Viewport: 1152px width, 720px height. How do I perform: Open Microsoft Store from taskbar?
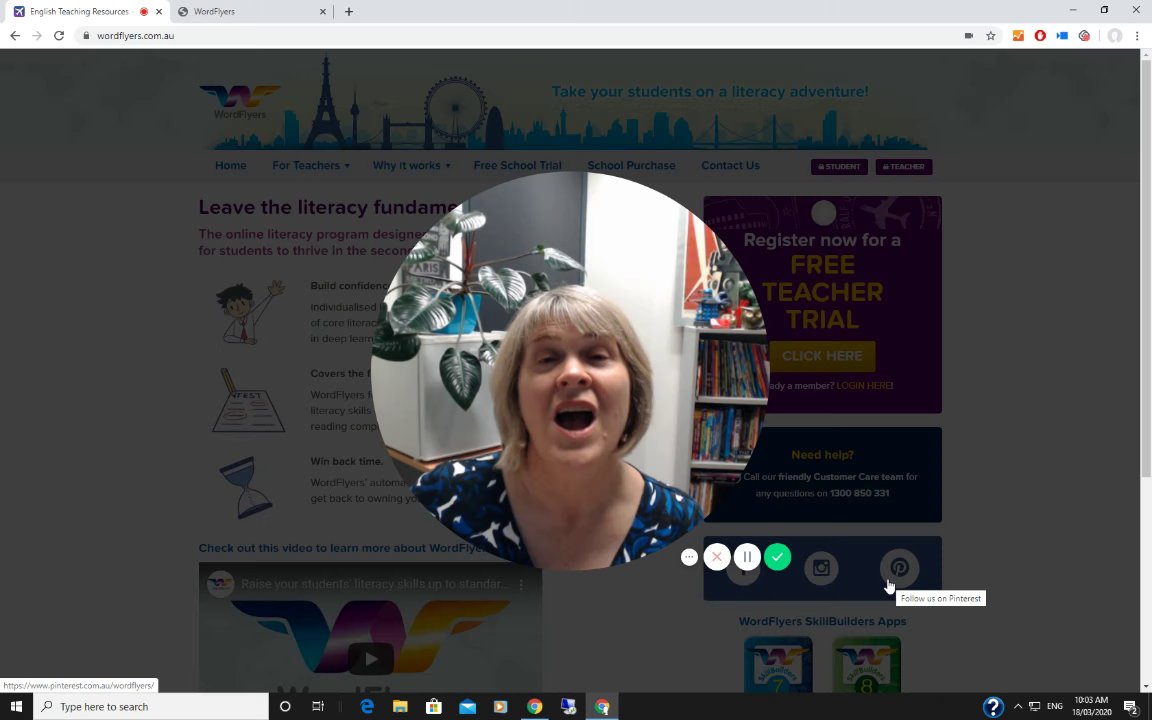[433, 707]
